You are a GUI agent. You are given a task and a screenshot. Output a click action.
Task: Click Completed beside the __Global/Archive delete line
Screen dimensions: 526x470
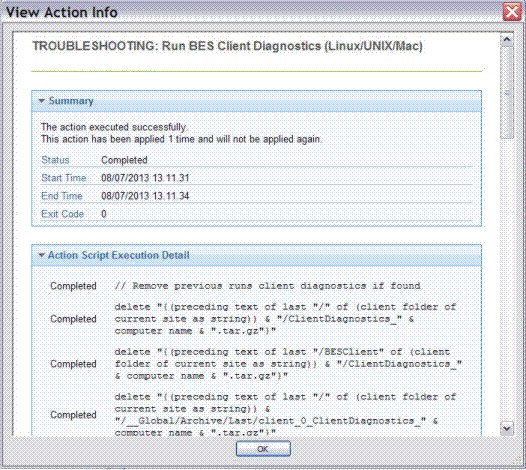pos(73,415)
